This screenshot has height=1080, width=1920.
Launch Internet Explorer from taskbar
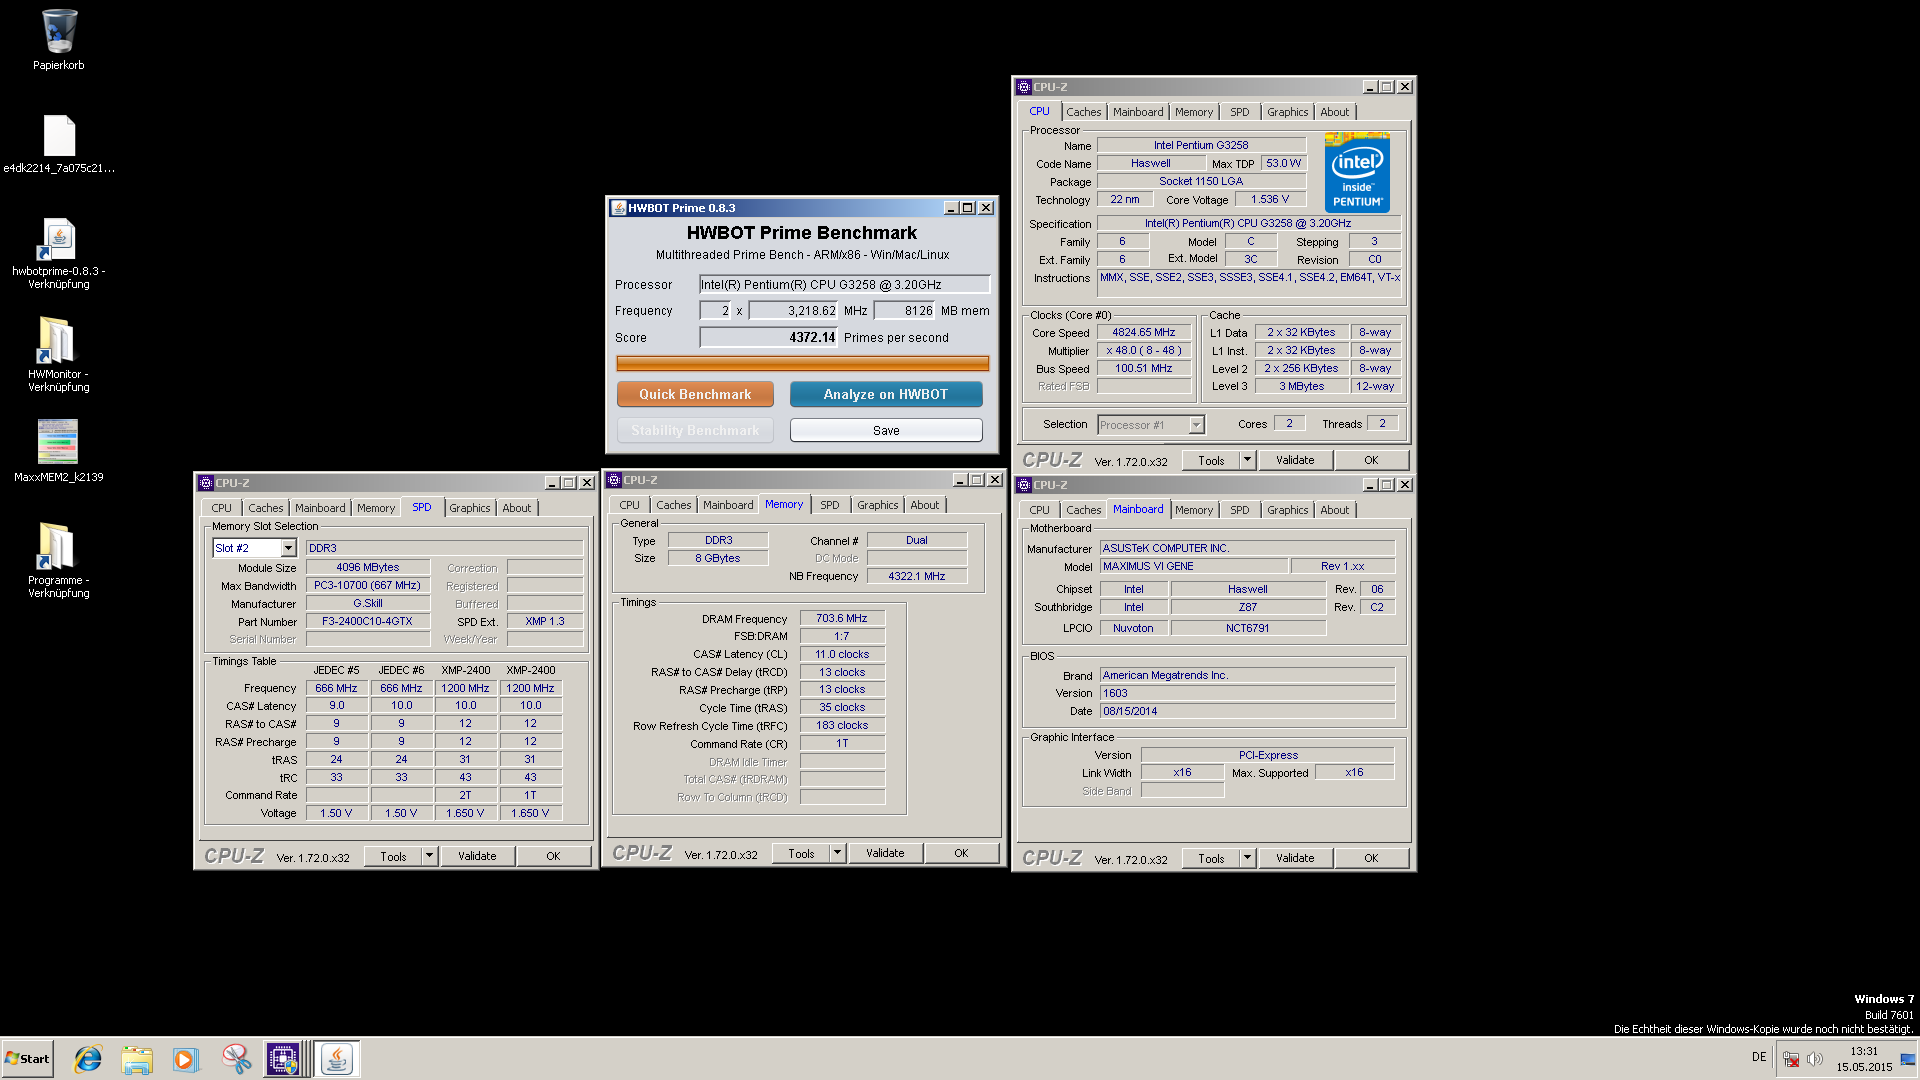(x=89, y=1059)
